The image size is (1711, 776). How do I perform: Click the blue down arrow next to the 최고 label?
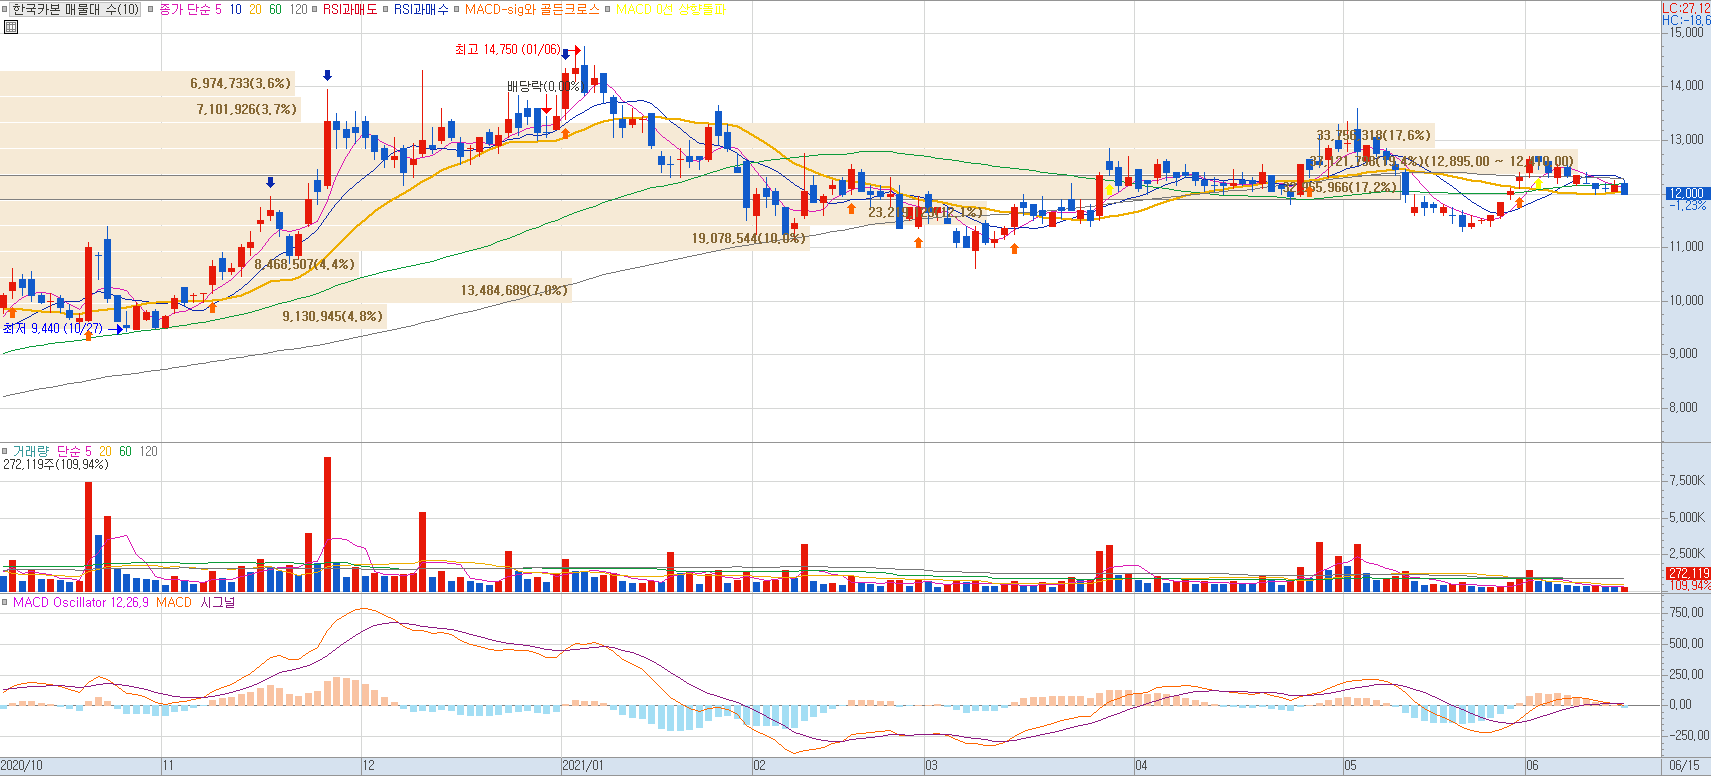[x=567, y=55]
